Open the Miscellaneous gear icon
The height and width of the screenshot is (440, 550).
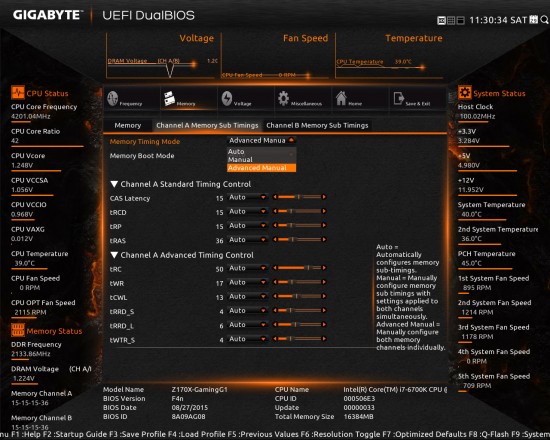(x=283, y=98)
